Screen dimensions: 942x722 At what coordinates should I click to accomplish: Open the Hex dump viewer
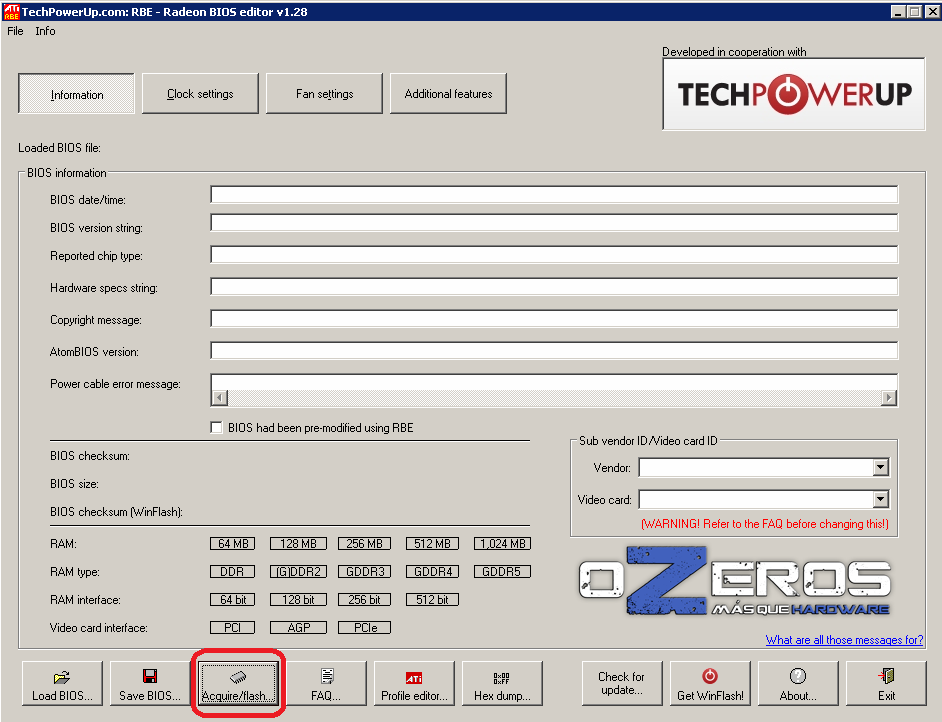(x=502, y=684)
